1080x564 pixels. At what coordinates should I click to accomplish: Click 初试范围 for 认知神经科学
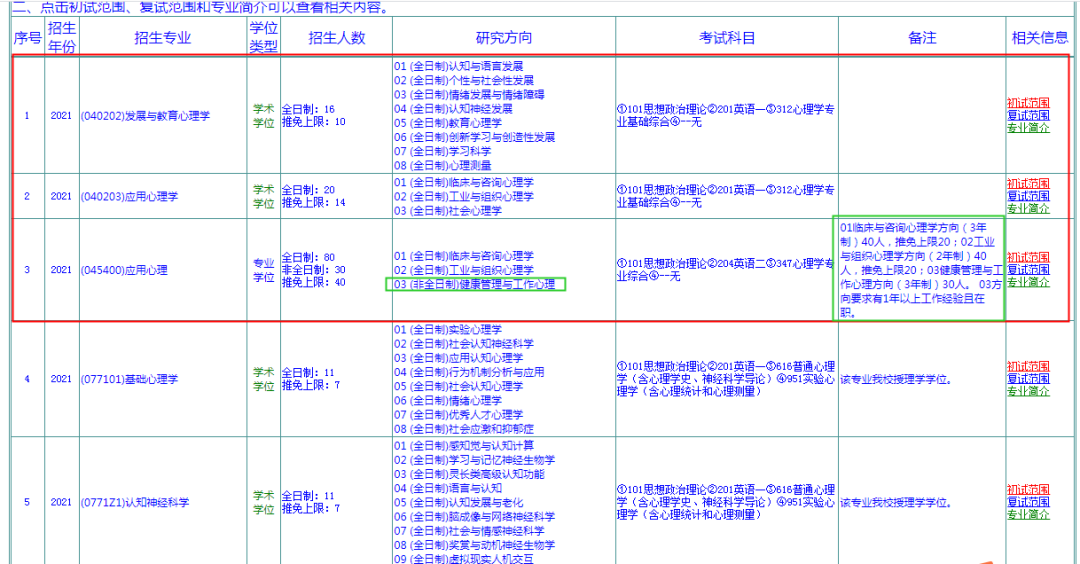pos(1027,489)
